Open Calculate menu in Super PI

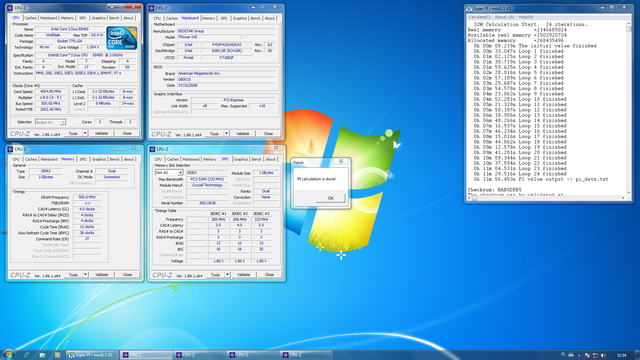pos(479,17)
